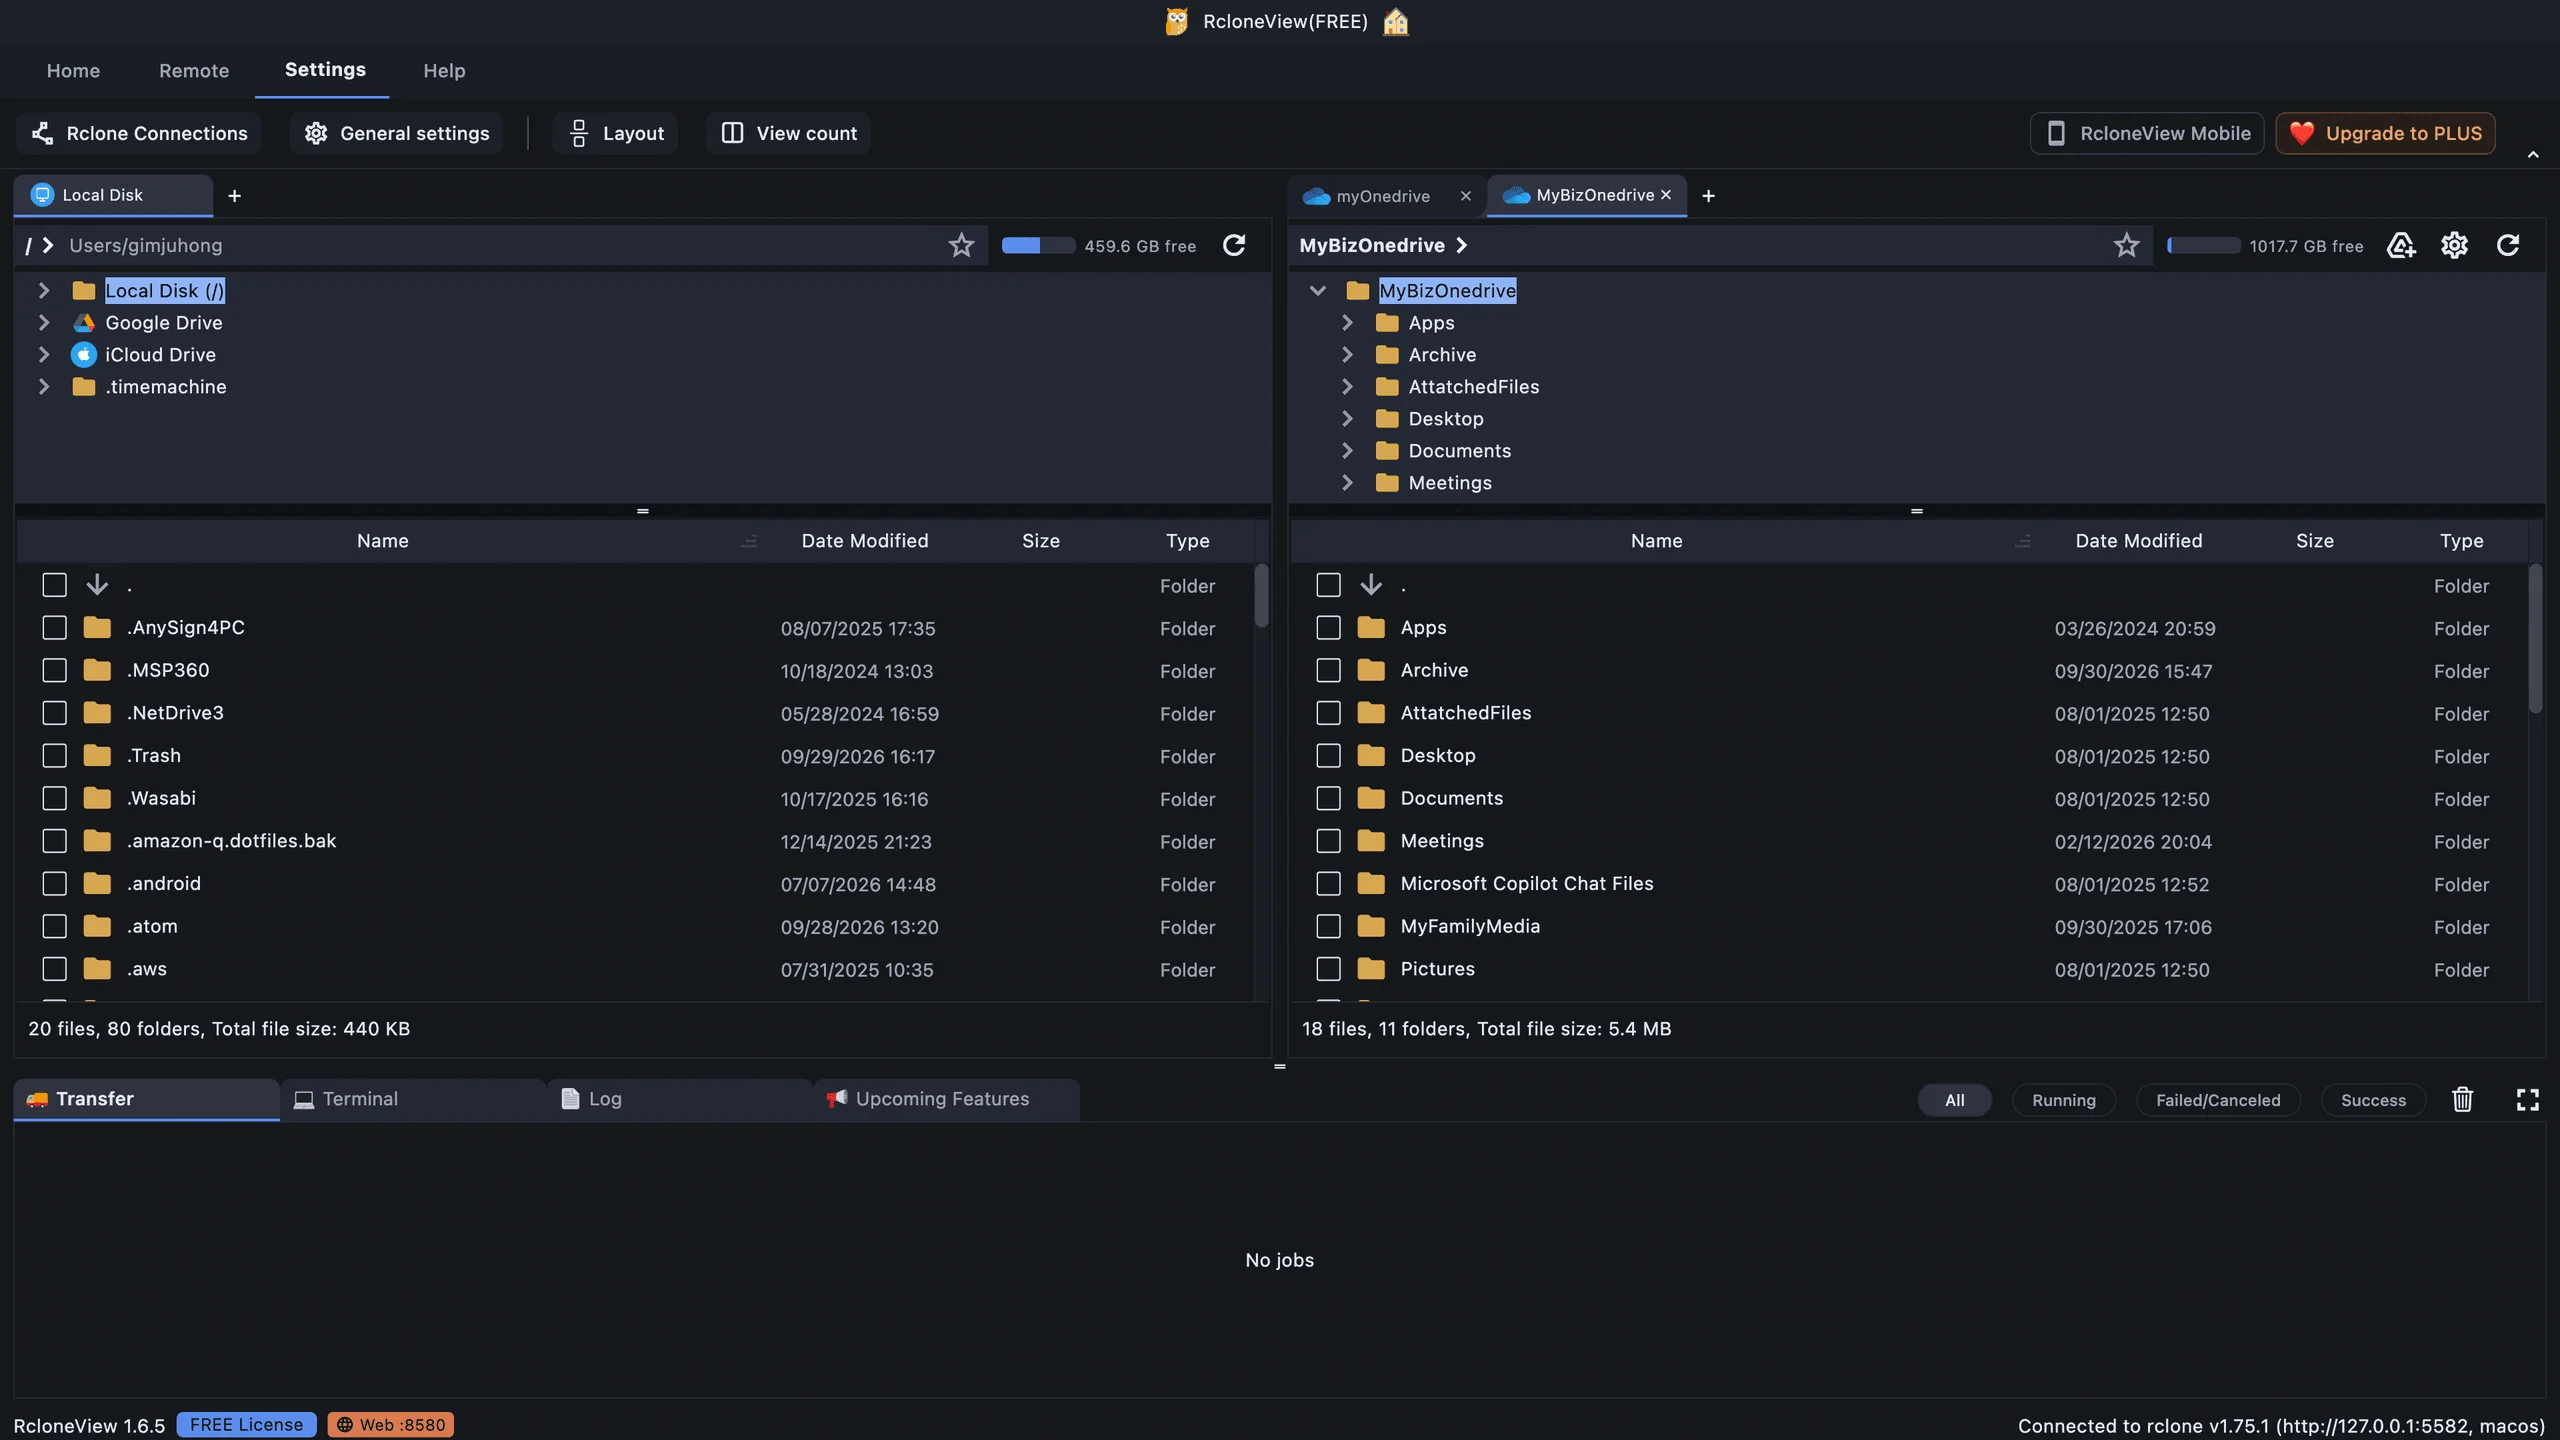Click the Local Disk free-space usage bar
This screenshot has width=2560, height=1440.
(x=1038, y=246)
